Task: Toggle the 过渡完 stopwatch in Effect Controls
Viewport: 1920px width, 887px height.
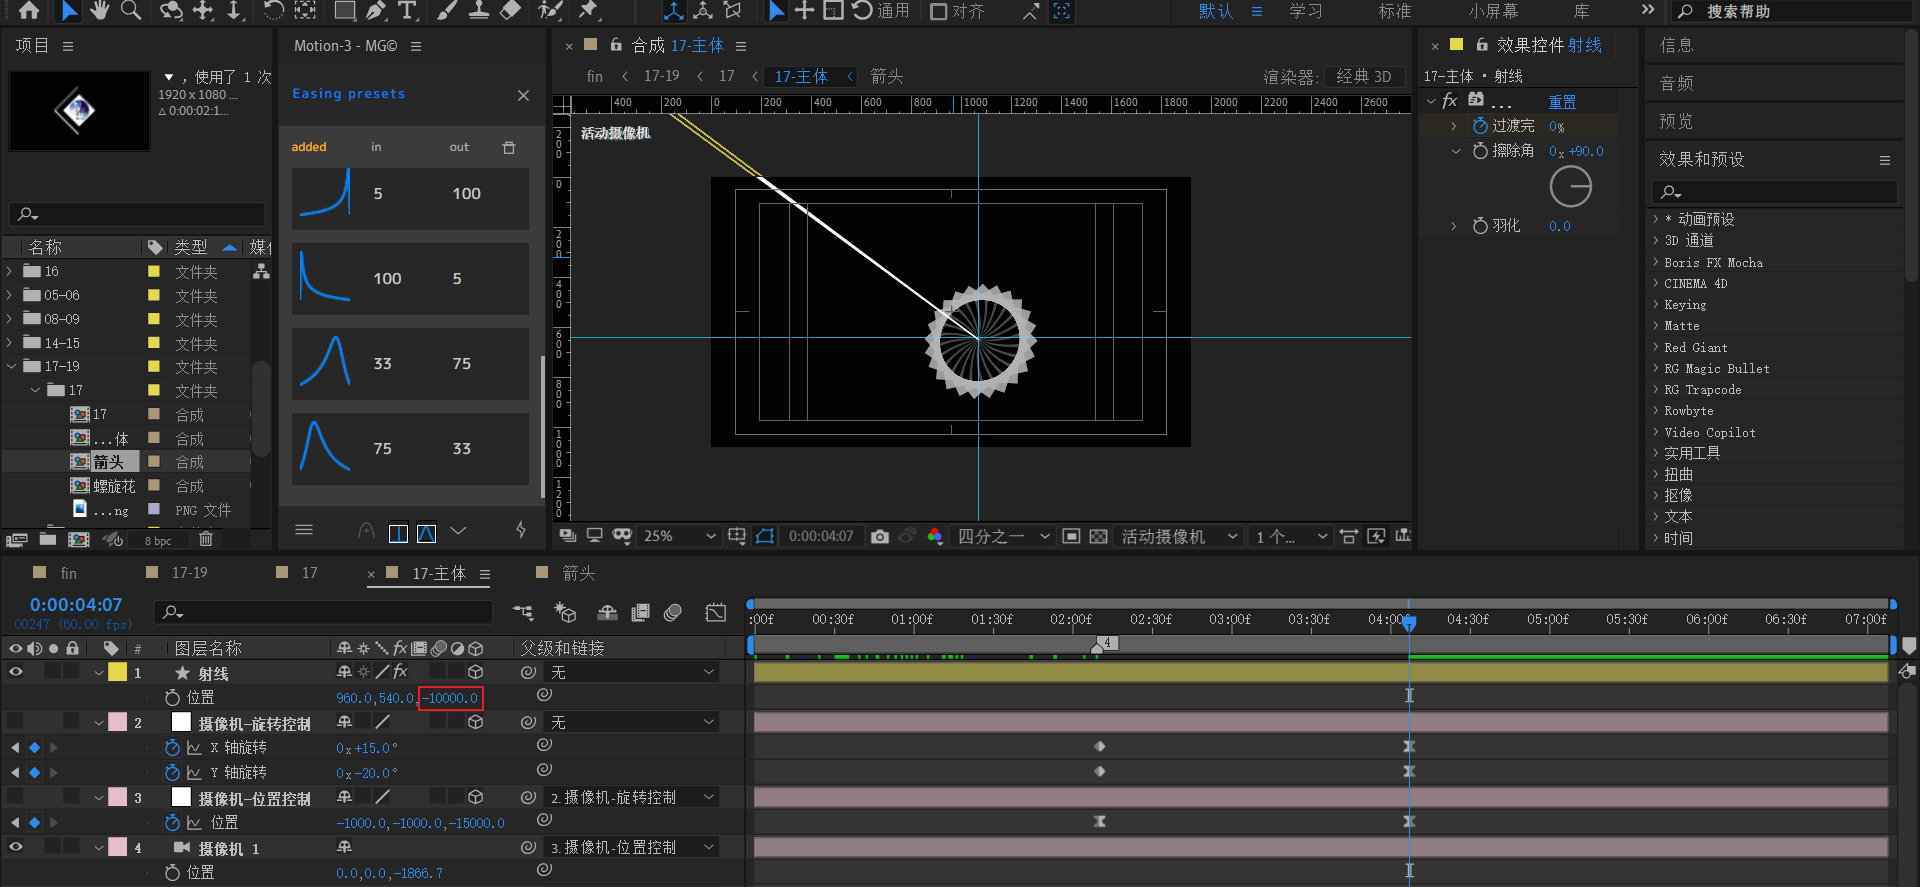Action: (1480, 126)
